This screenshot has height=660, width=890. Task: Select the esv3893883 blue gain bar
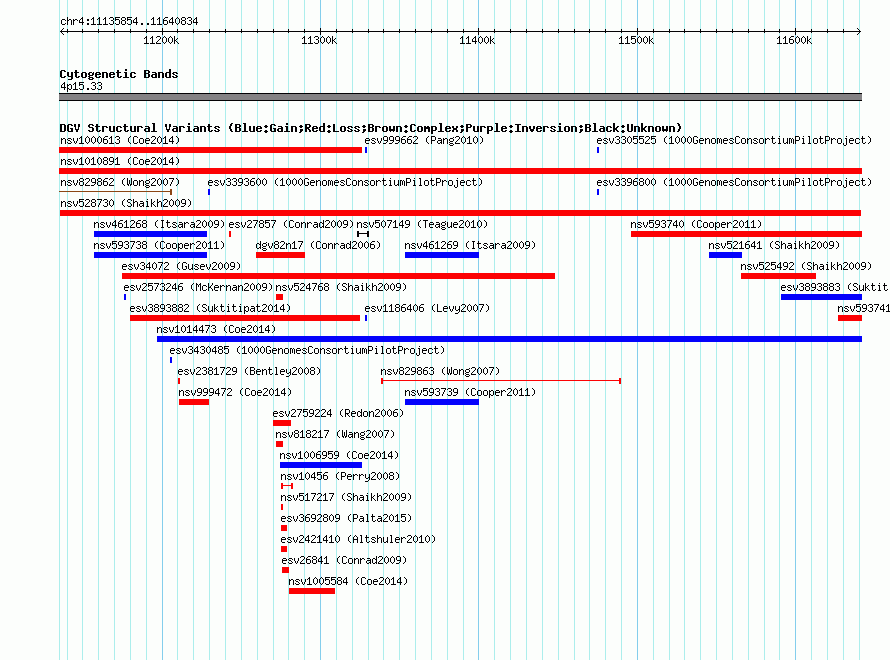coord(821,297)
